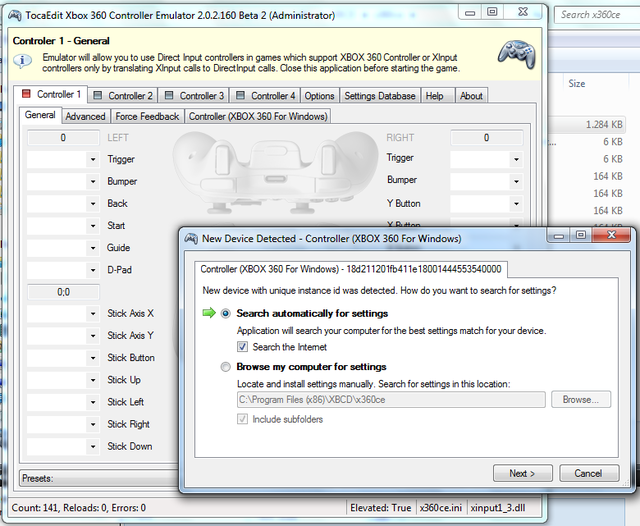
Task: Click the right trigger value field showing 0
Action: click(487, 138)
